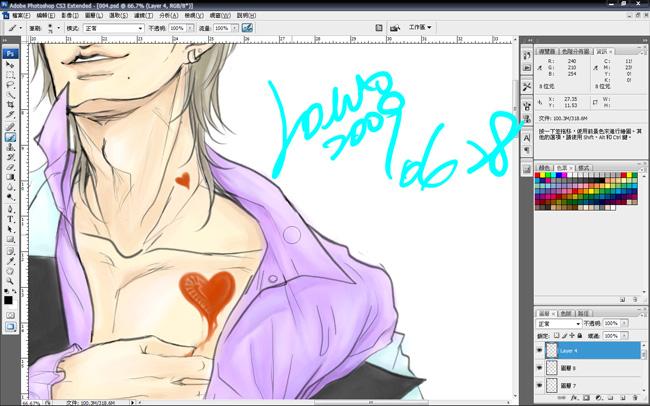Toggle airbrush mode in options bar
The image size is (650, 406).
247,28
